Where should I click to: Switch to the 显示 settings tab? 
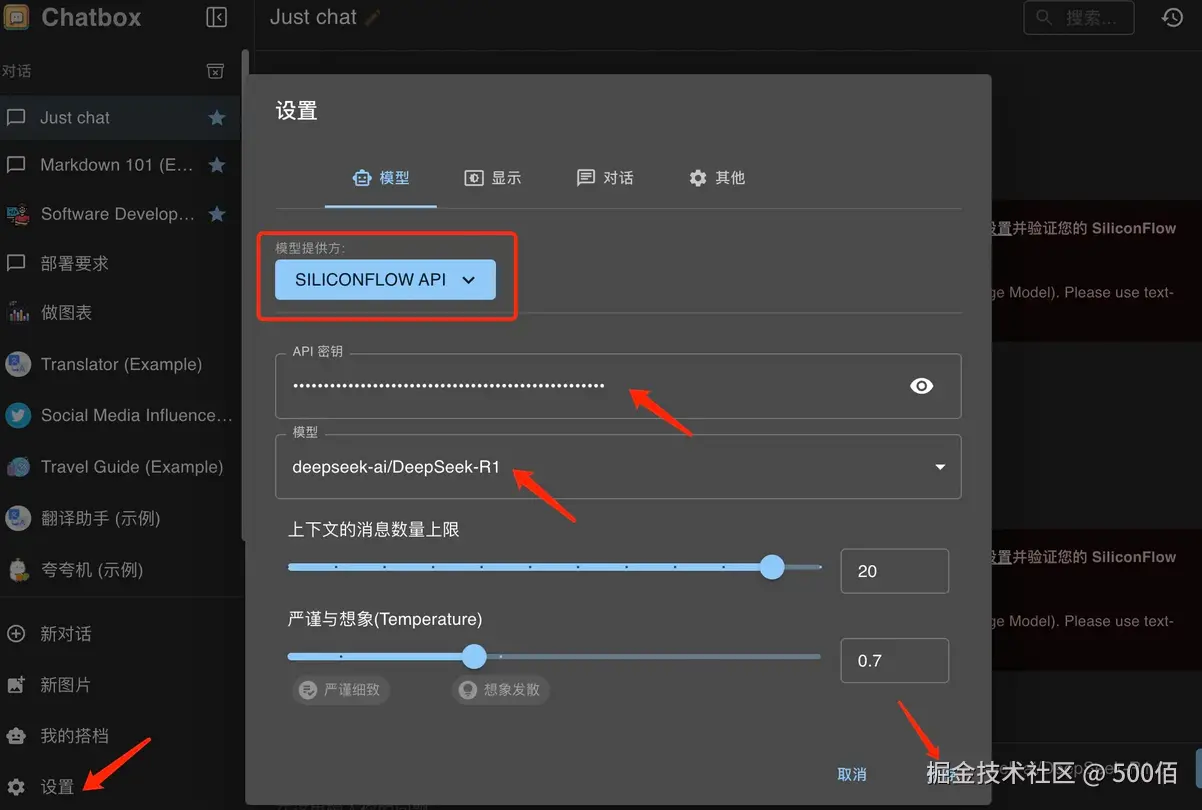(493, 177)
